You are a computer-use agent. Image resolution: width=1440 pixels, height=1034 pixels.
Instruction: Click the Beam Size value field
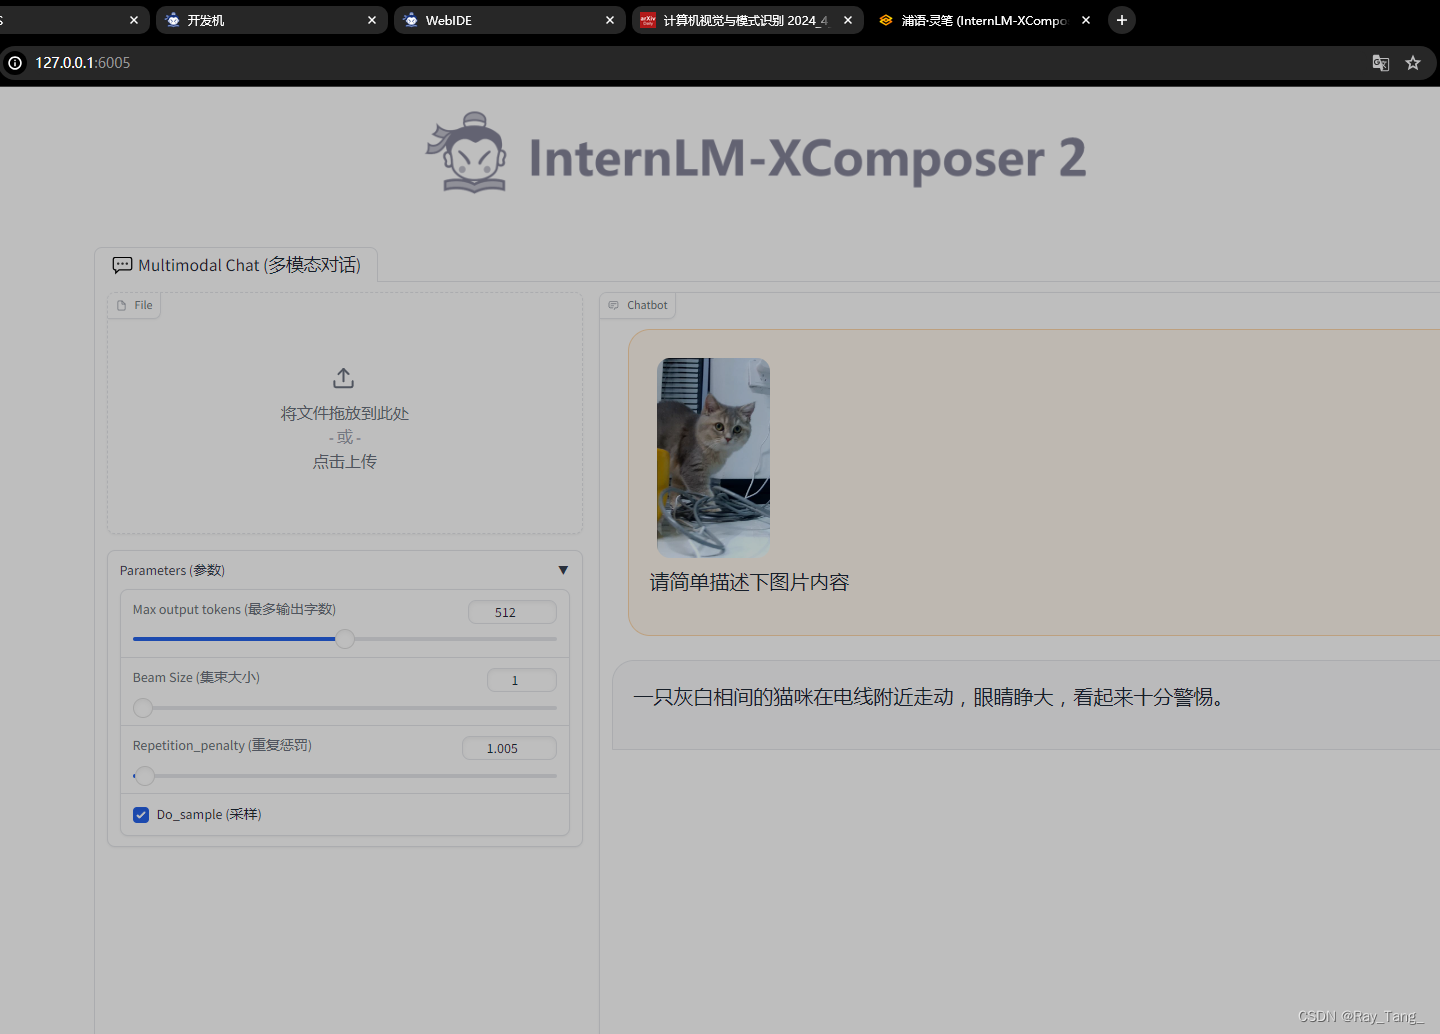point(522,680)
